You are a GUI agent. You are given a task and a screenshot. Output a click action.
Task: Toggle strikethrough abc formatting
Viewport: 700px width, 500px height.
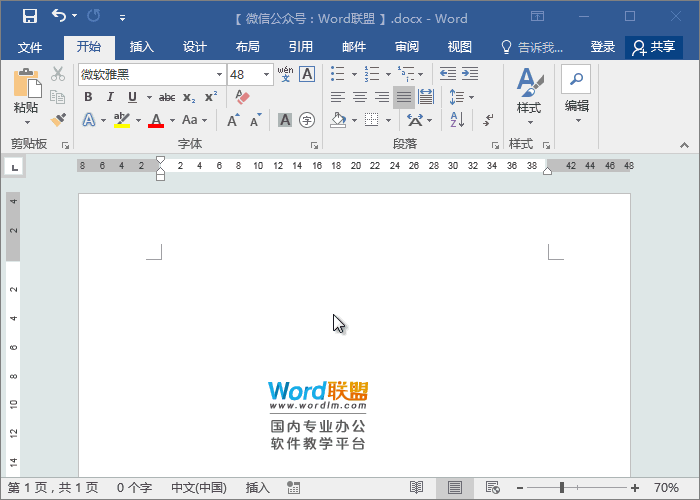tap(167, 97)
